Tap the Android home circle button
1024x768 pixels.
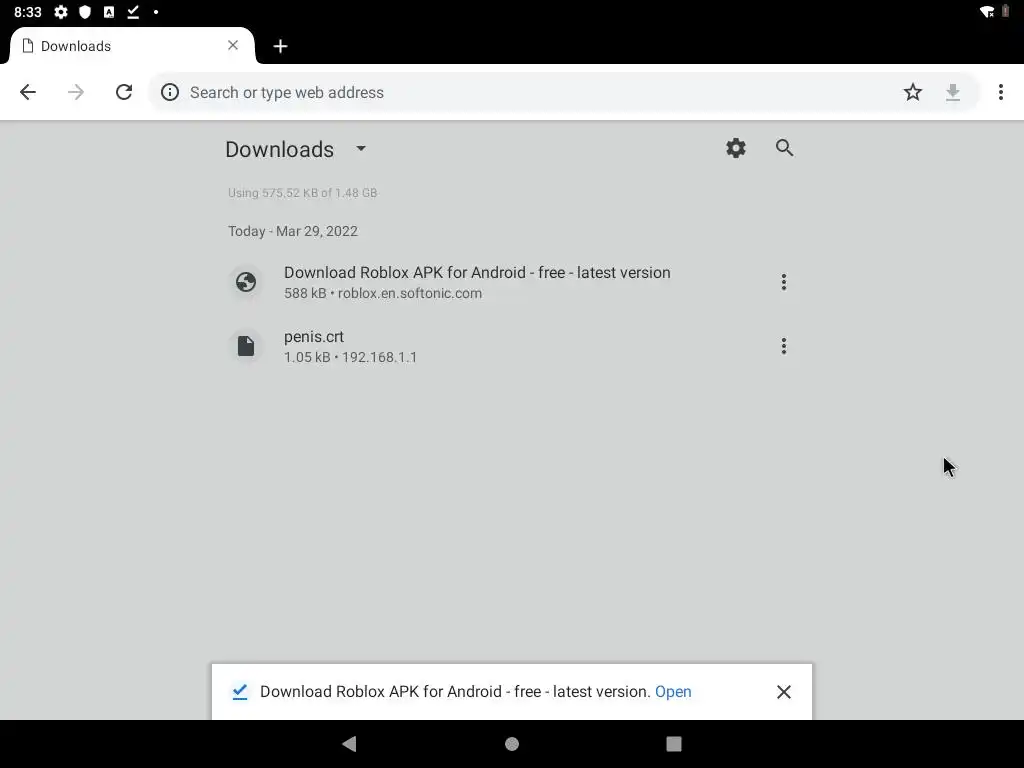coord(512,744)
